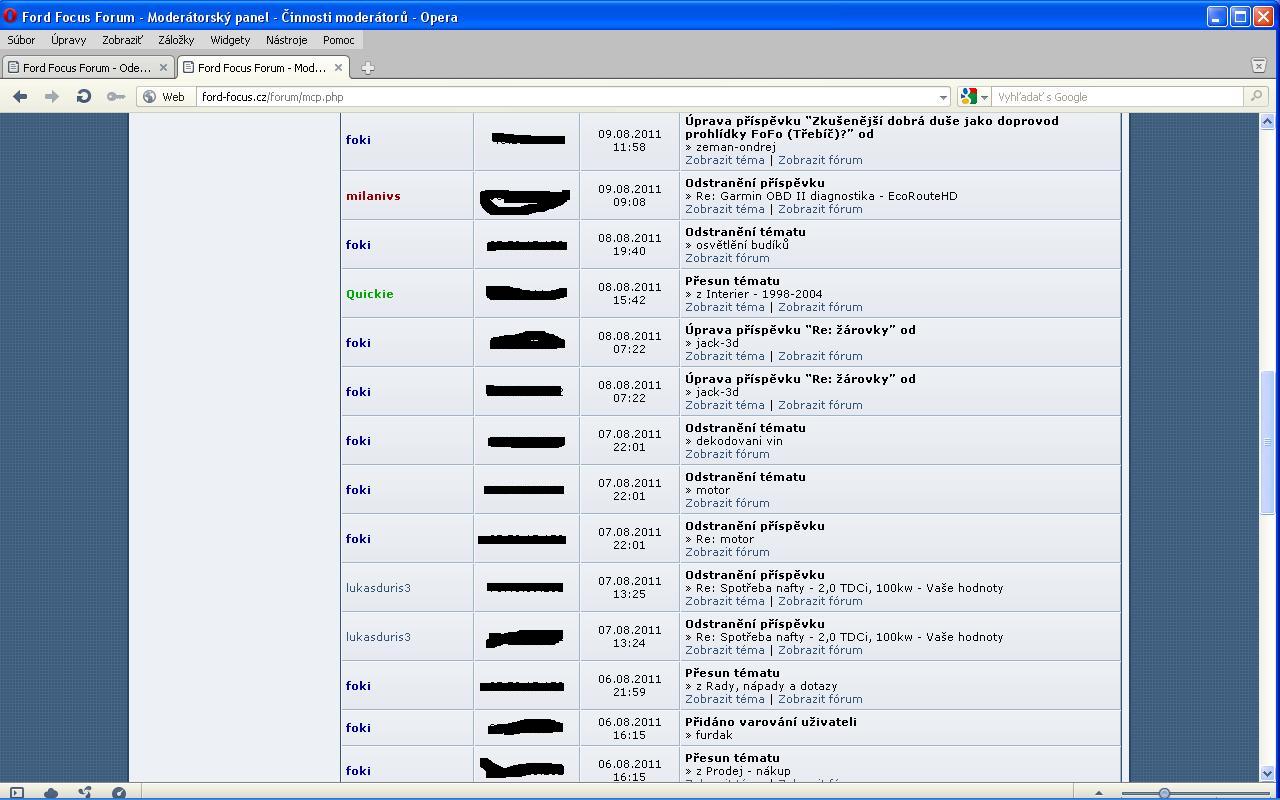Viewport: 1280px width, 800px height.
Task: Click the forward navigation arrow
Action: pyautogui.click(x=52, y=97)
